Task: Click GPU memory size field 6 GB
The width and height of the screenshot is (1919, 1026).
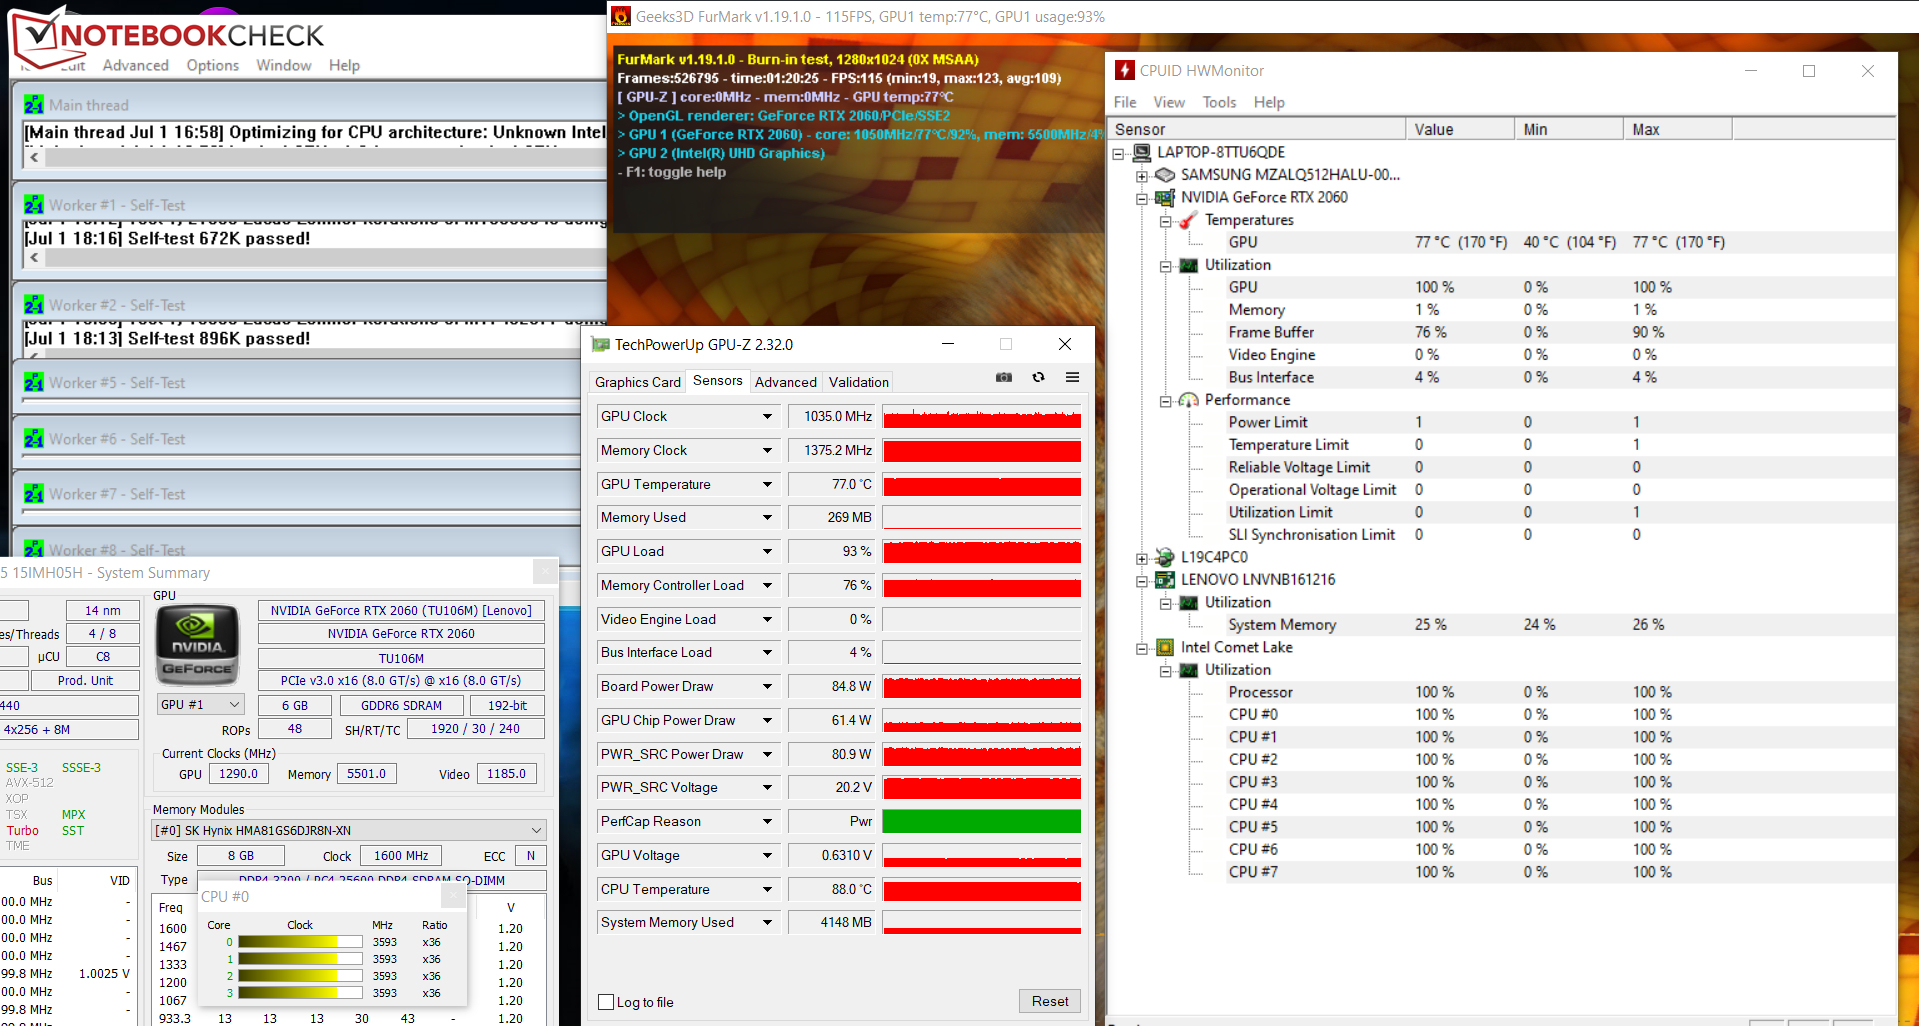Action: click(x=295, y=705)
